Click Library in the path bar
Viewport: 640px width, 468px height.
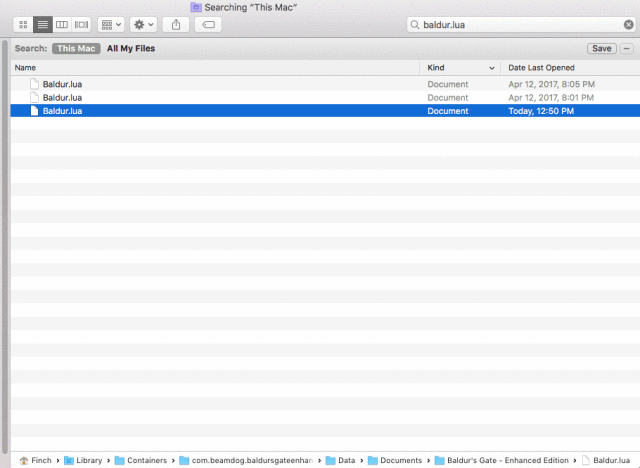[83, 460]
